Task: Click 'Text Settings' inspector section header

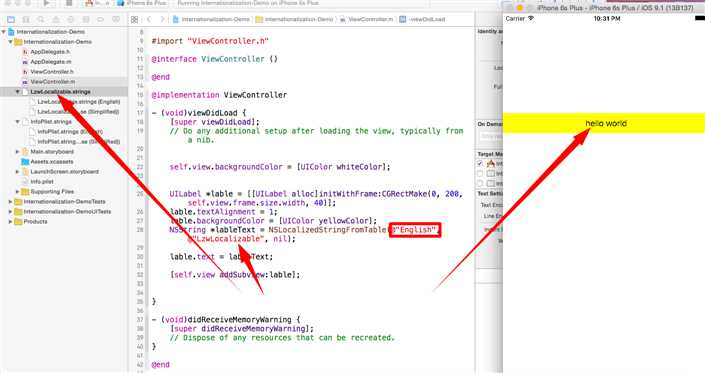Action: 490,194
